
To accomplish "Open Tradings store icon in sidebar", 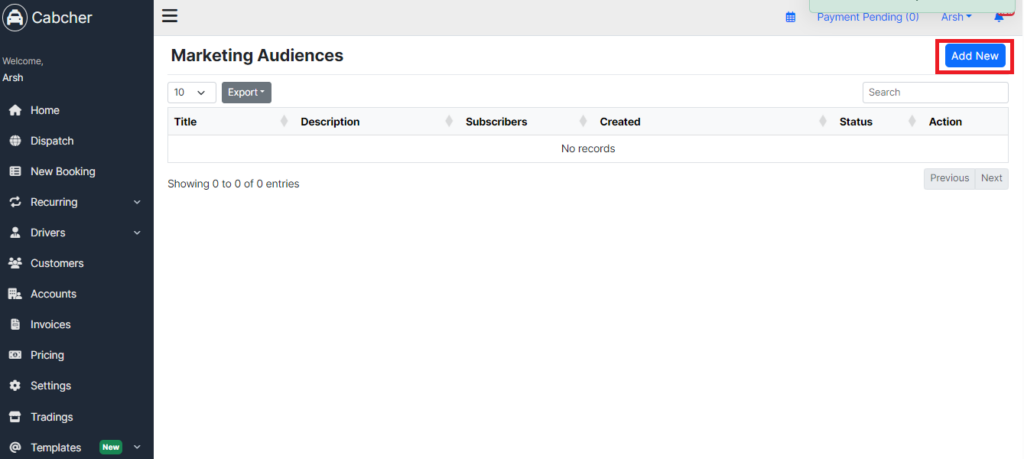I will [x=15, y=417].
